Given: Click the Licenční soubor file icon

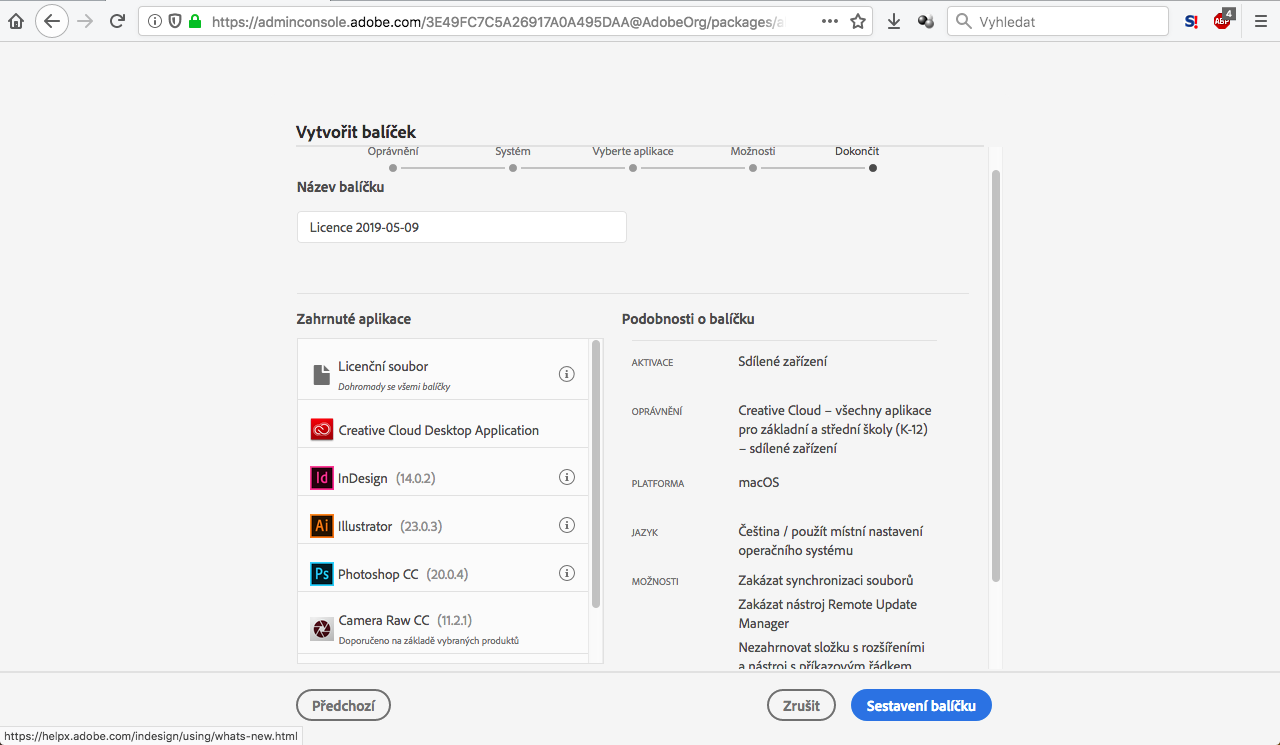Looking at the screenshot, I should (x=321, y=374).
